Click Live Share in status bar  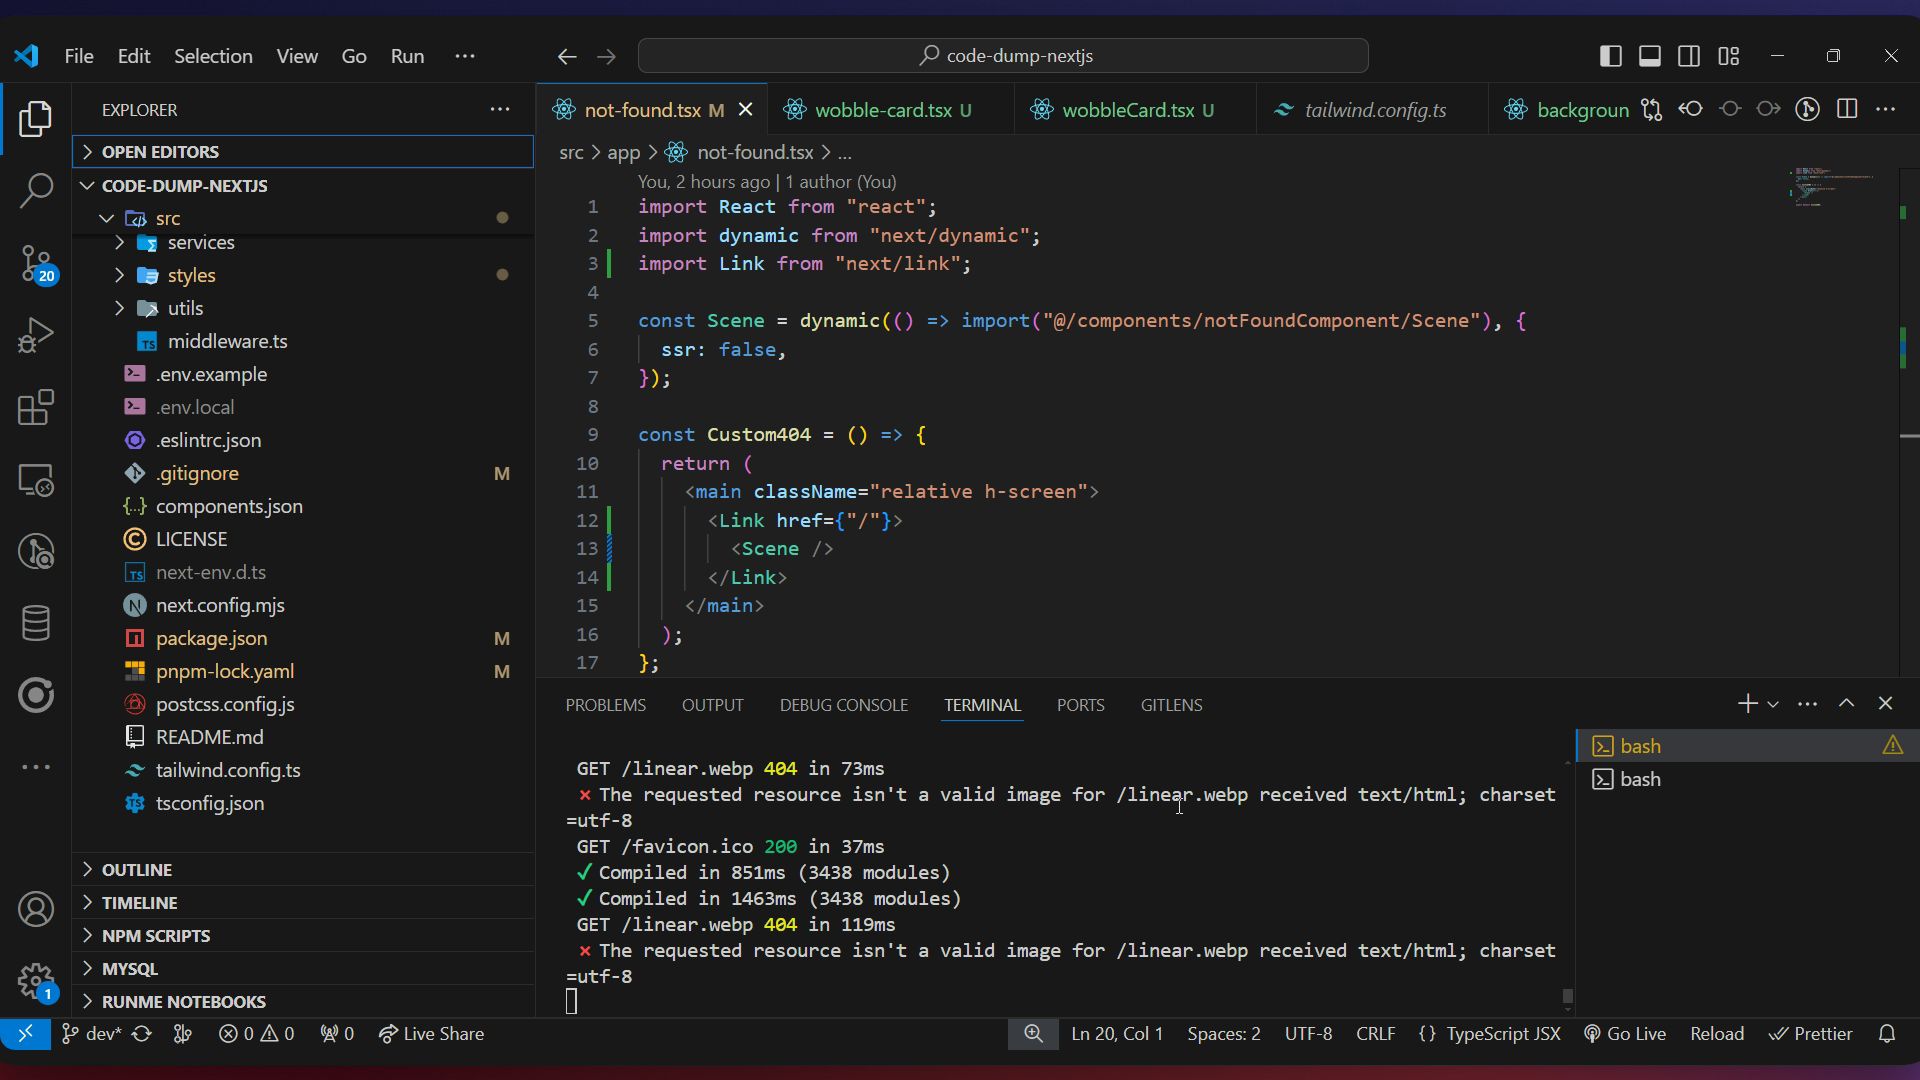[432, 1034]
